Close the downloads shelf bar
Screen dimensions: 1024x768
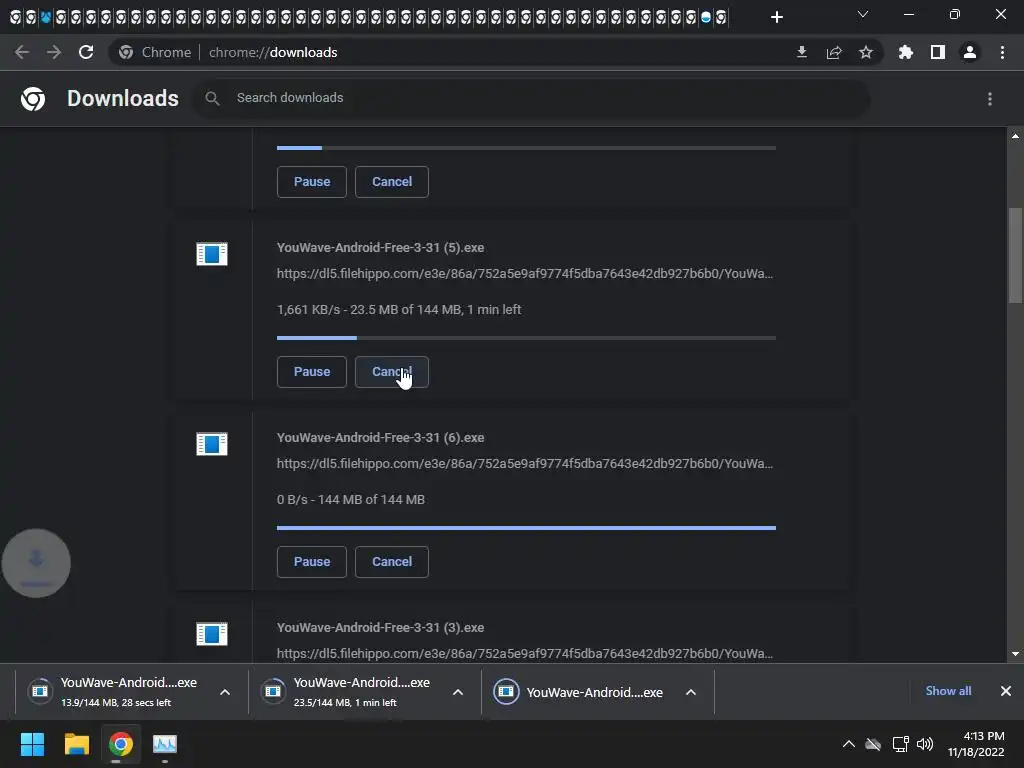click(x=1006, y=691)
